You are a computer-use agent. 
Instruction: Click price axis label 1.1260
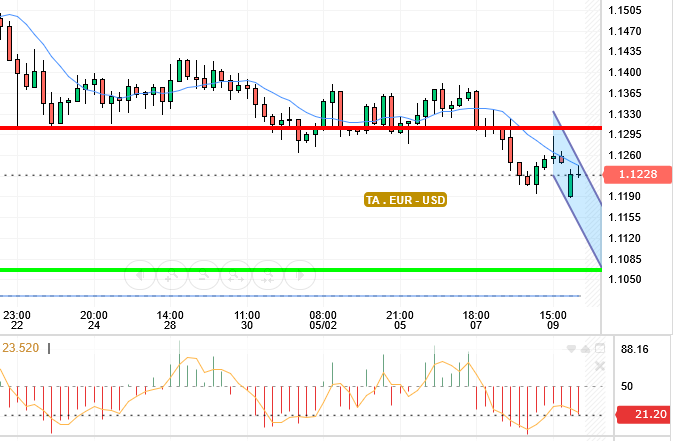624,155
